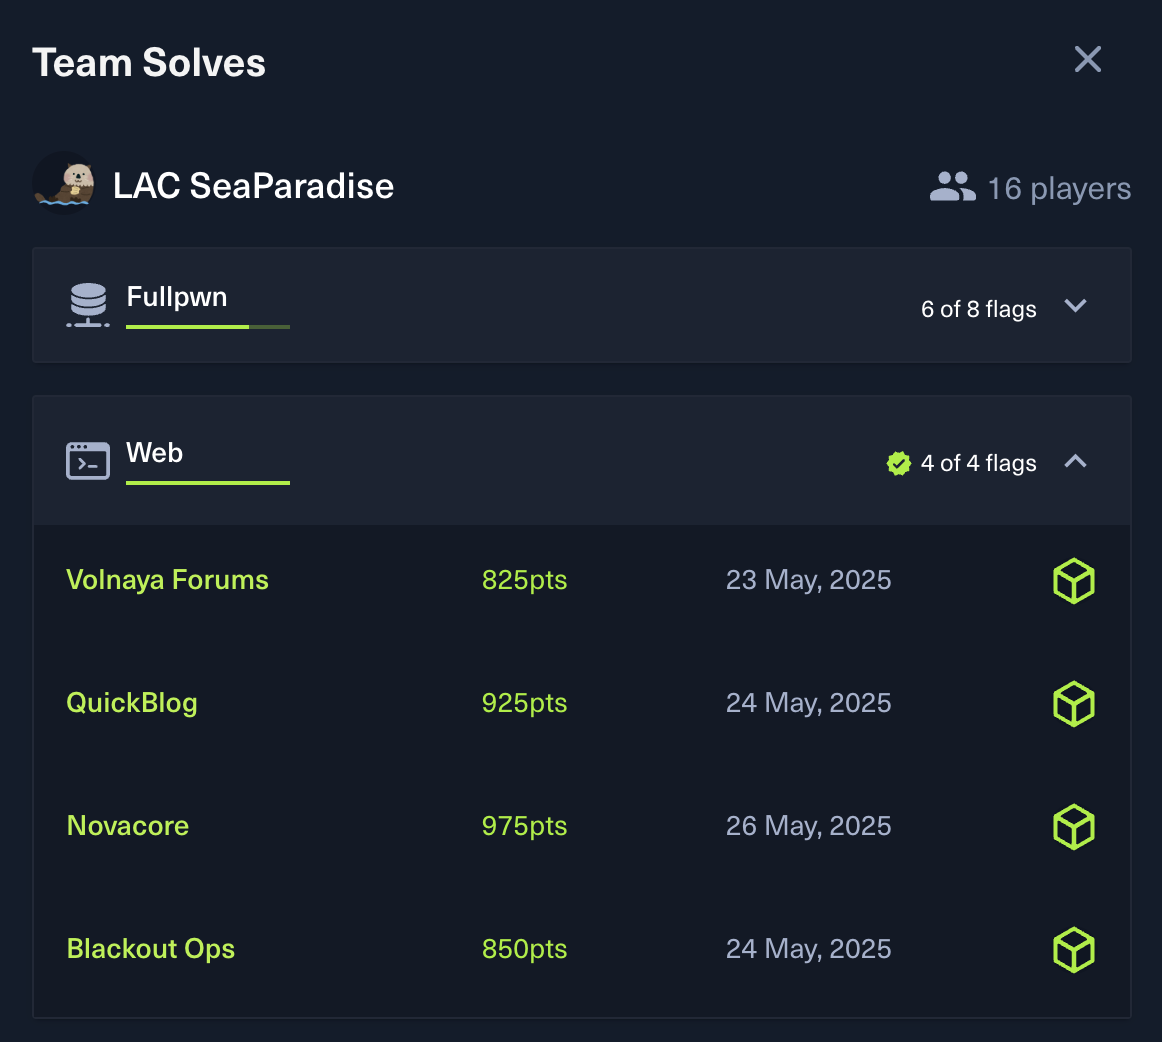Open the Novacore challenge link
The height and width of the screenshot is (1042, 1162).
(x=128, y=826)
